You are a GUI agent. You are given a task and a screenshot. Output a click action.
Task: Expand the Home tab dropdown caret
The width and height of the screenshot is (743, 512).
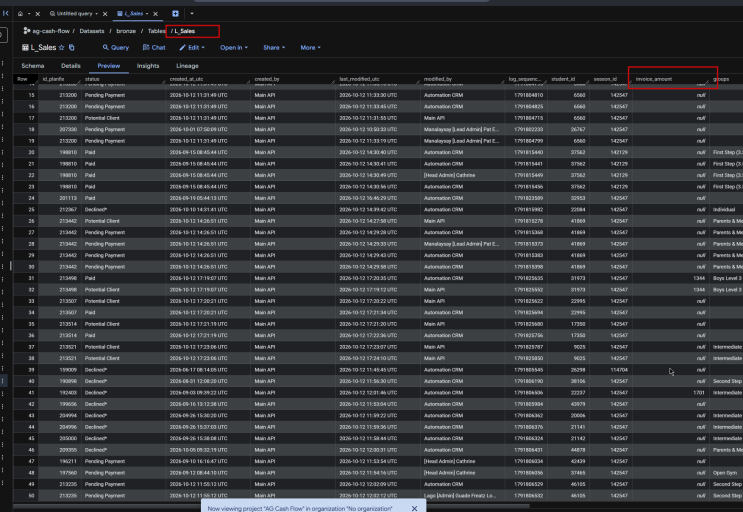point(29,14)
